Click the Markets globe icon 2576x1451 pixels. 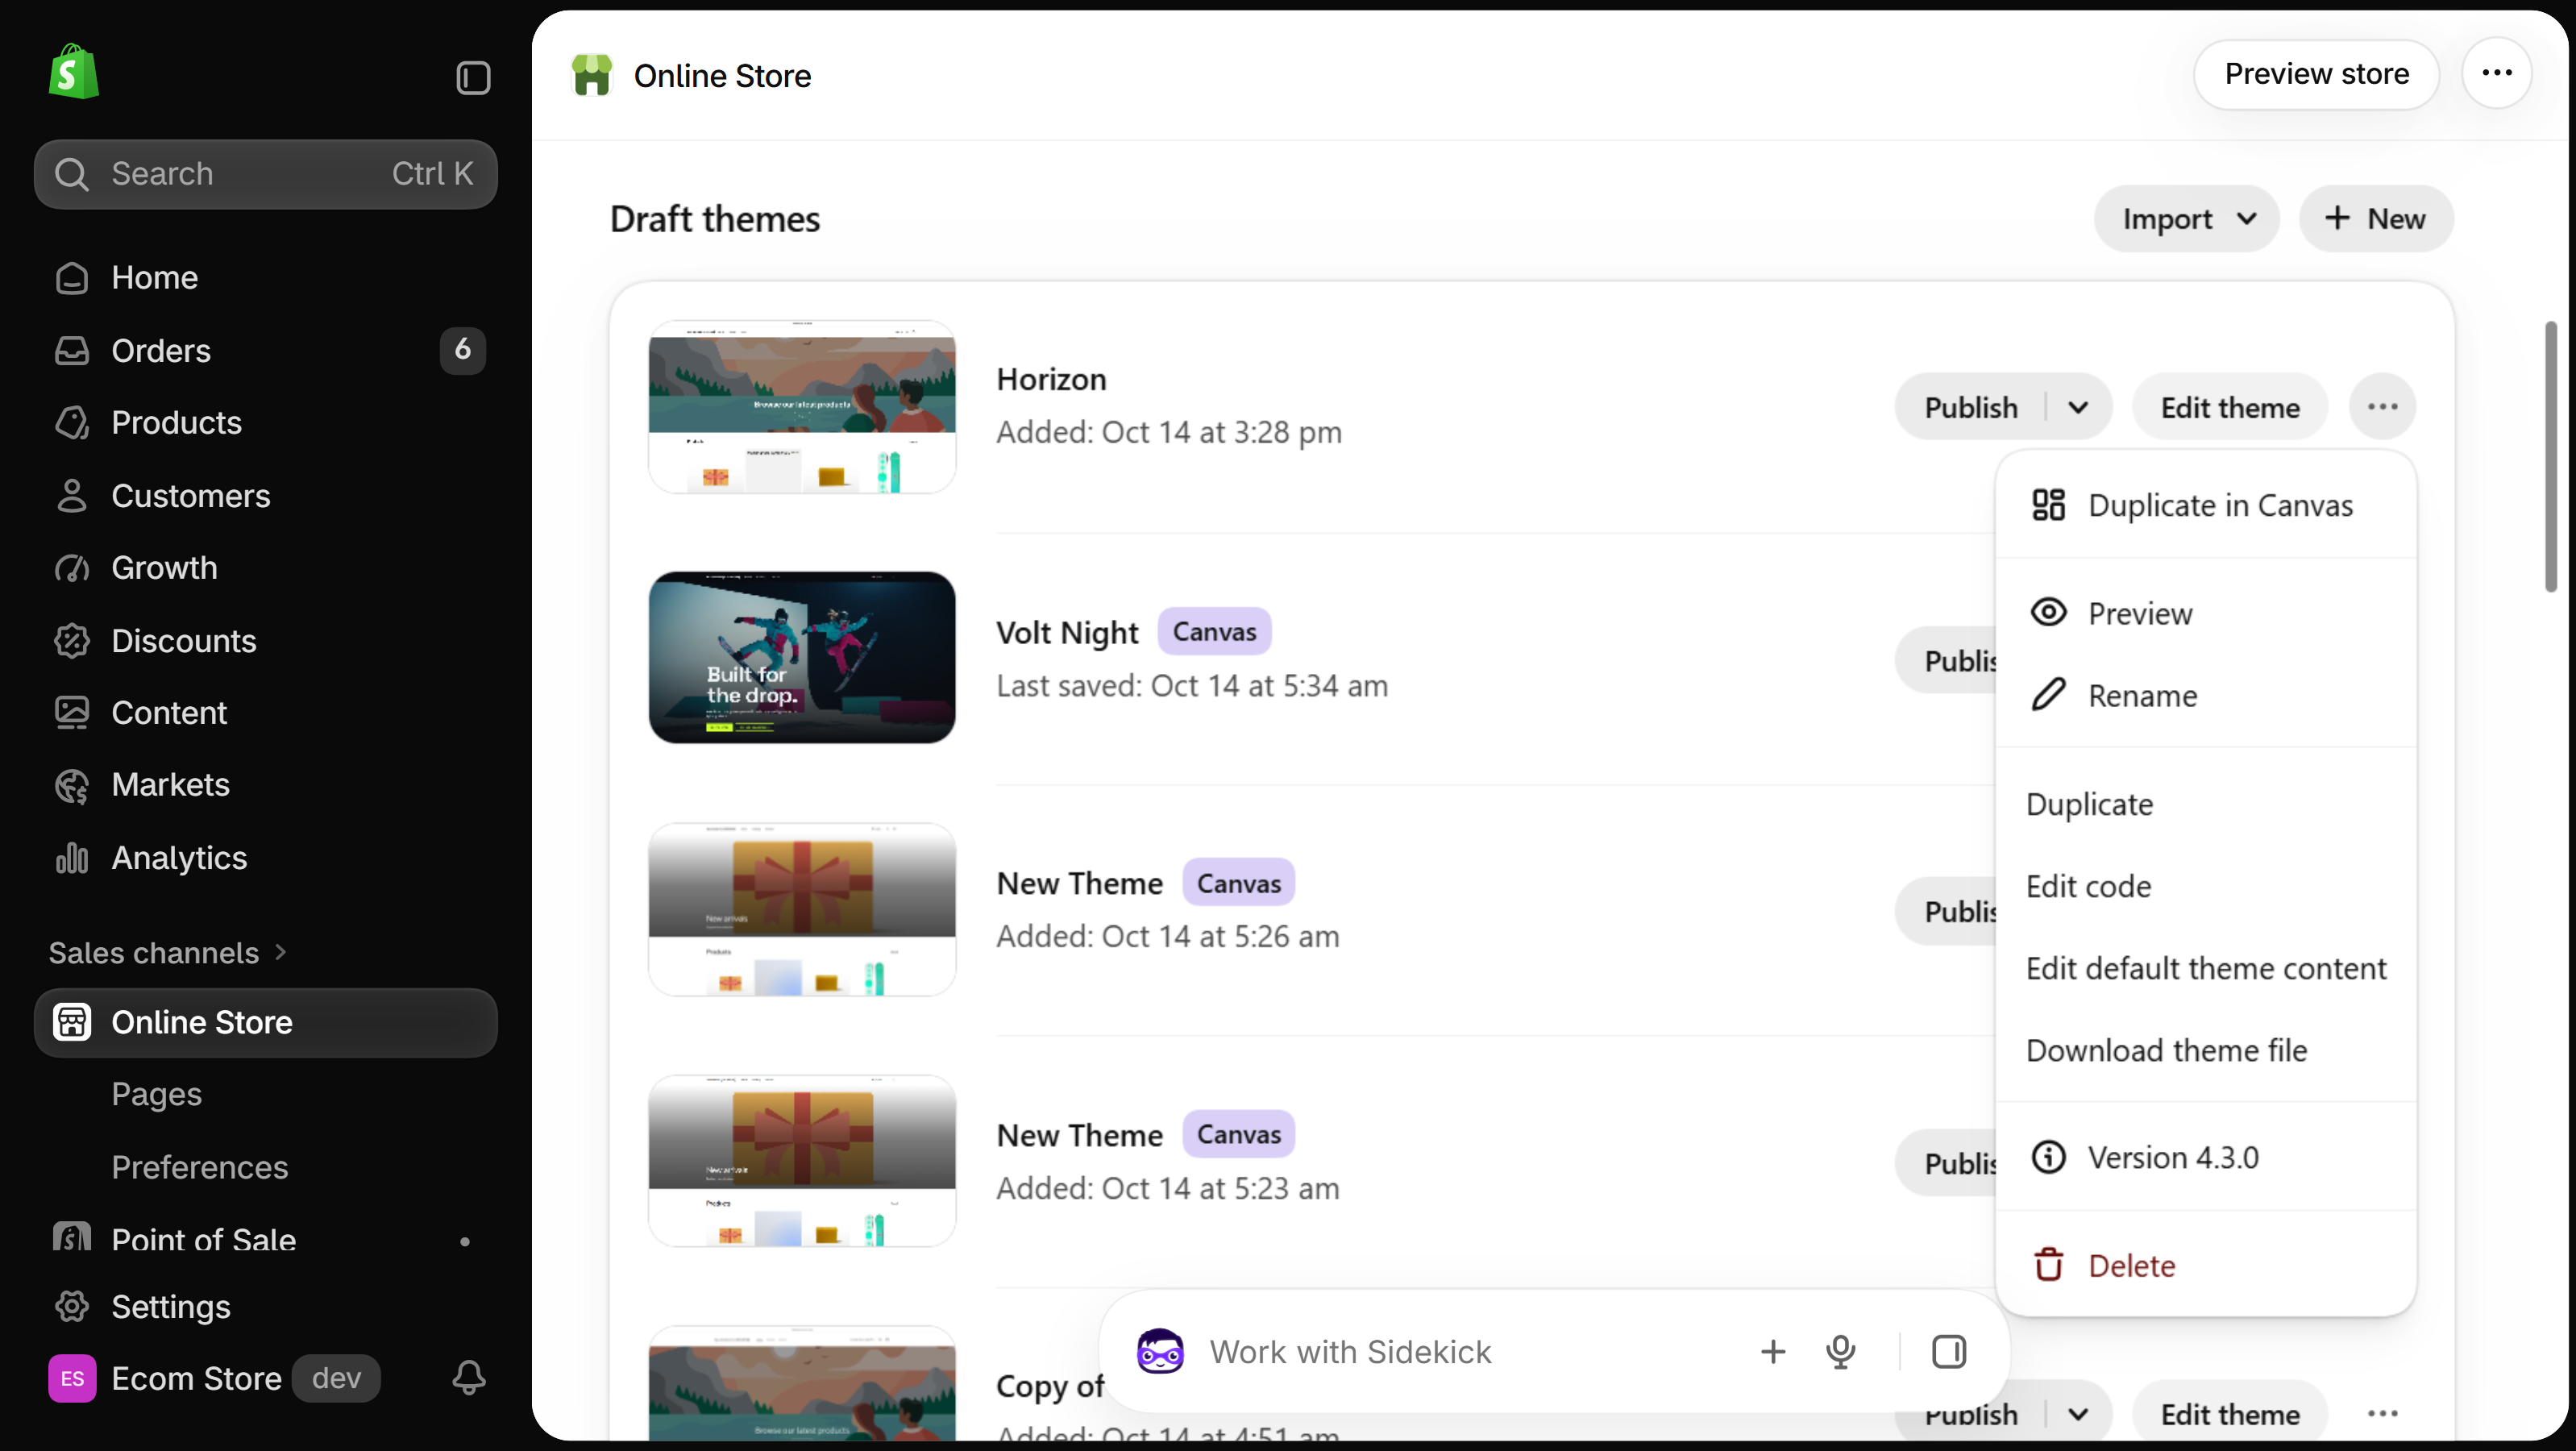72,785
